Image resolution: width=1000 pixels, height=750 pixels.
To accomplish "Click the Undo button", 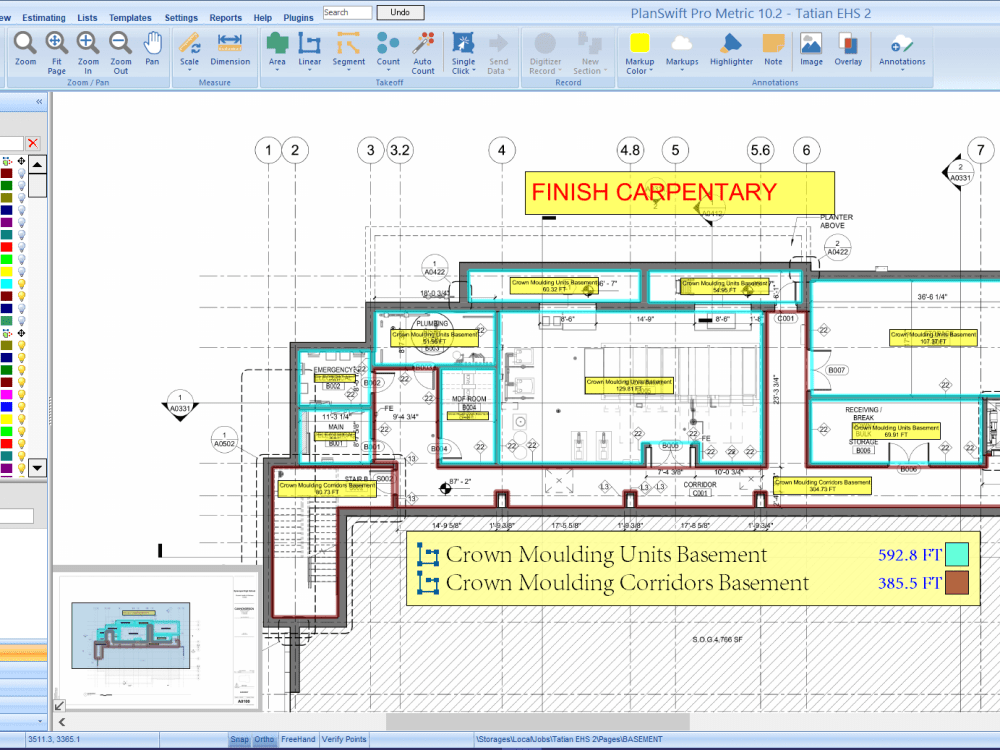I will tap(400, 12).
